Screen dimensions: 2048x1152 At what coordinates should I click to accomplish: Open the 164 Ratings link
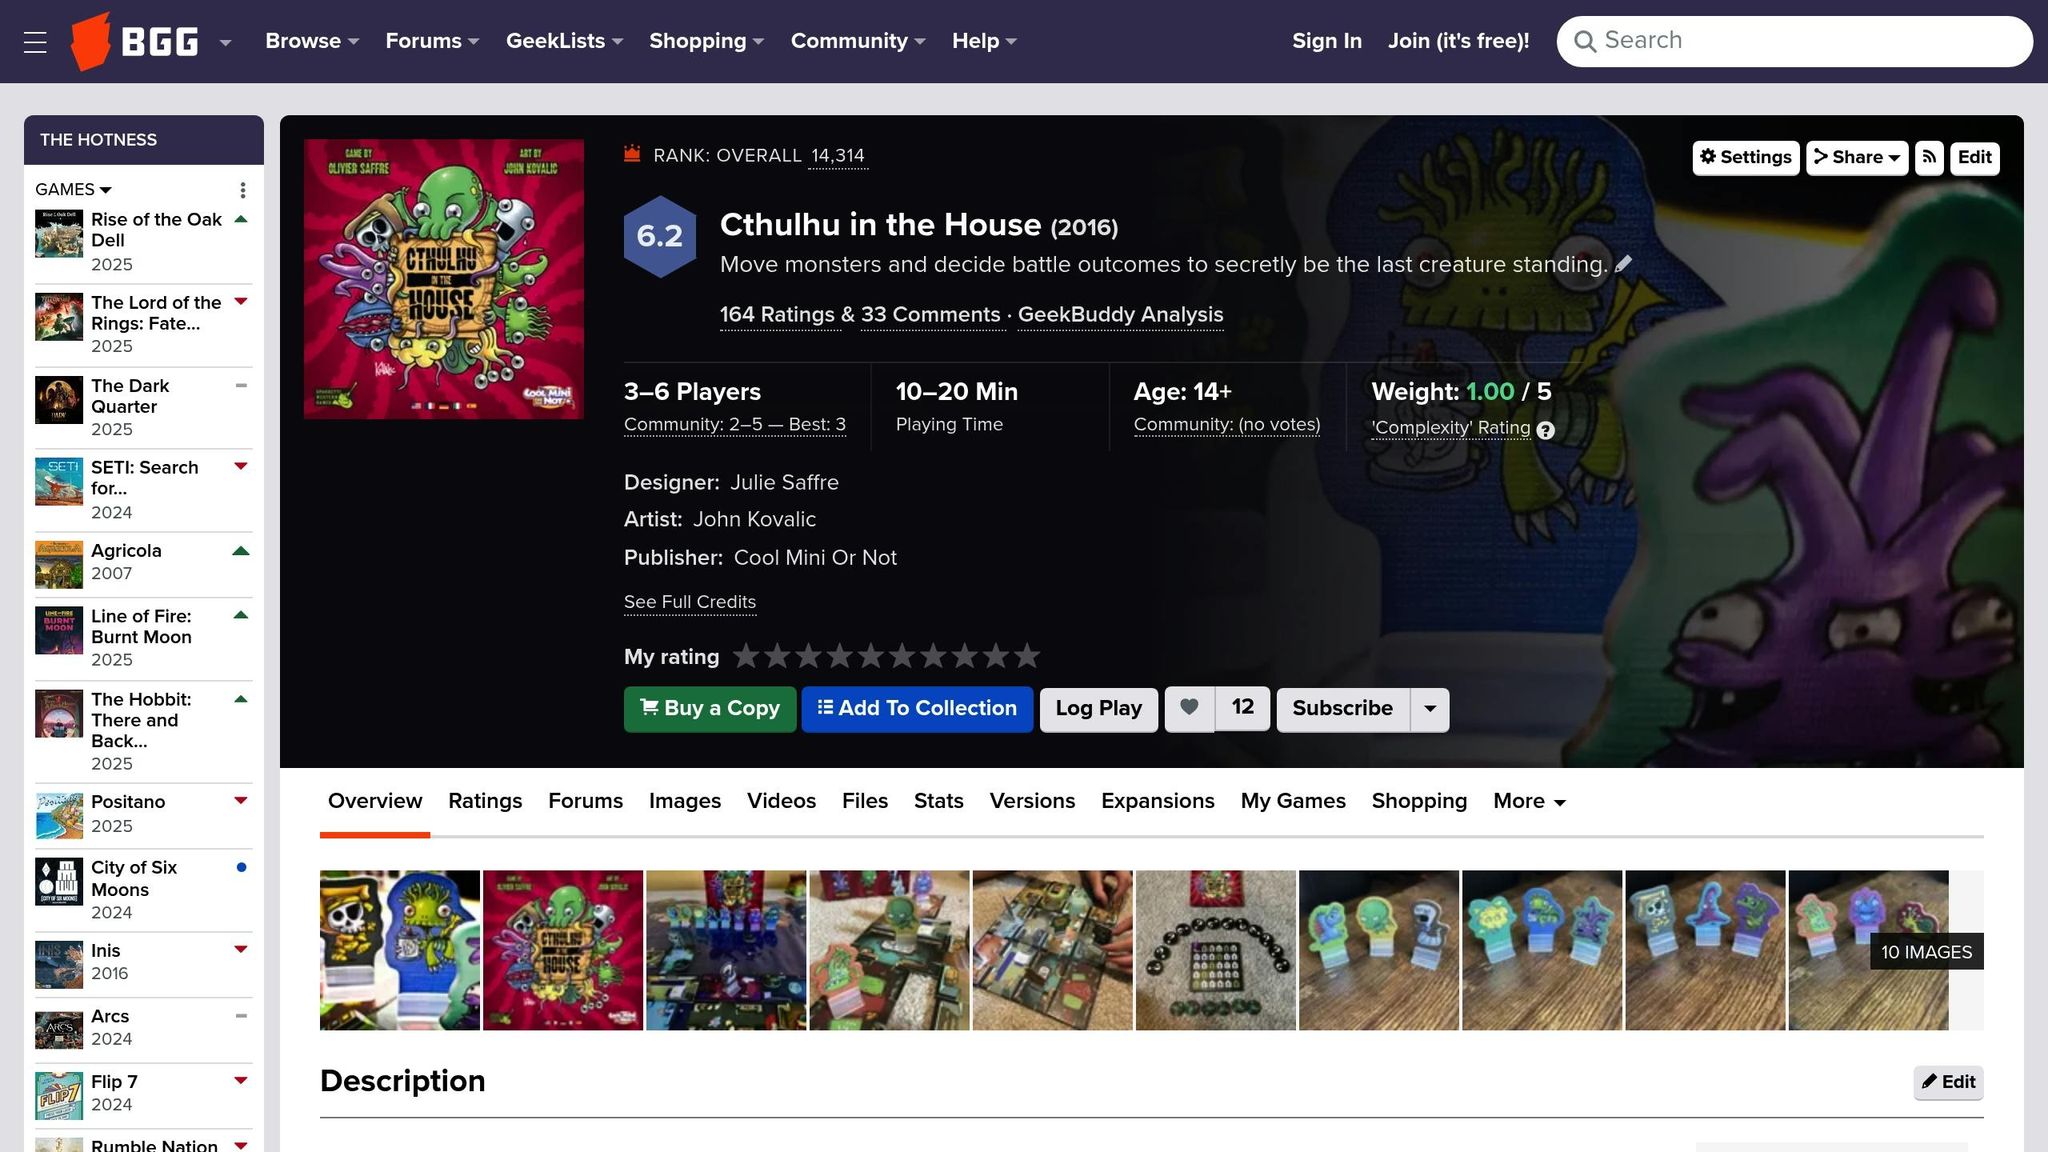click(777, 314)
